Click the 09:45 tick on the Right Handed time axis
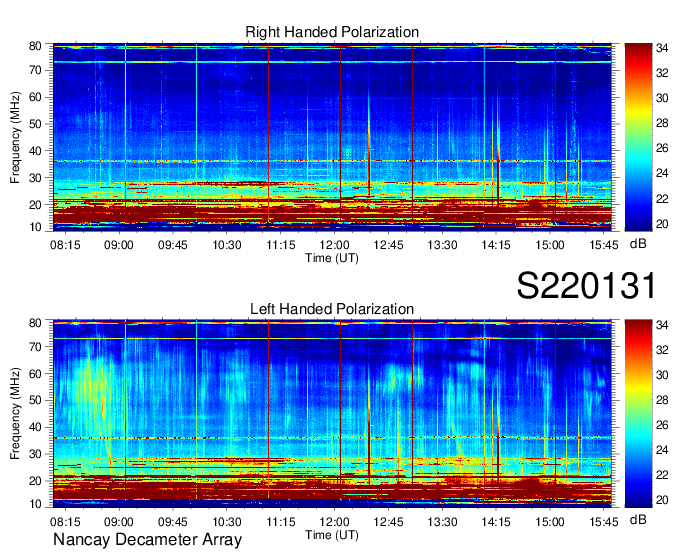Screen dimensions: 680x552 pyautogui.click(x=173, y=245)
